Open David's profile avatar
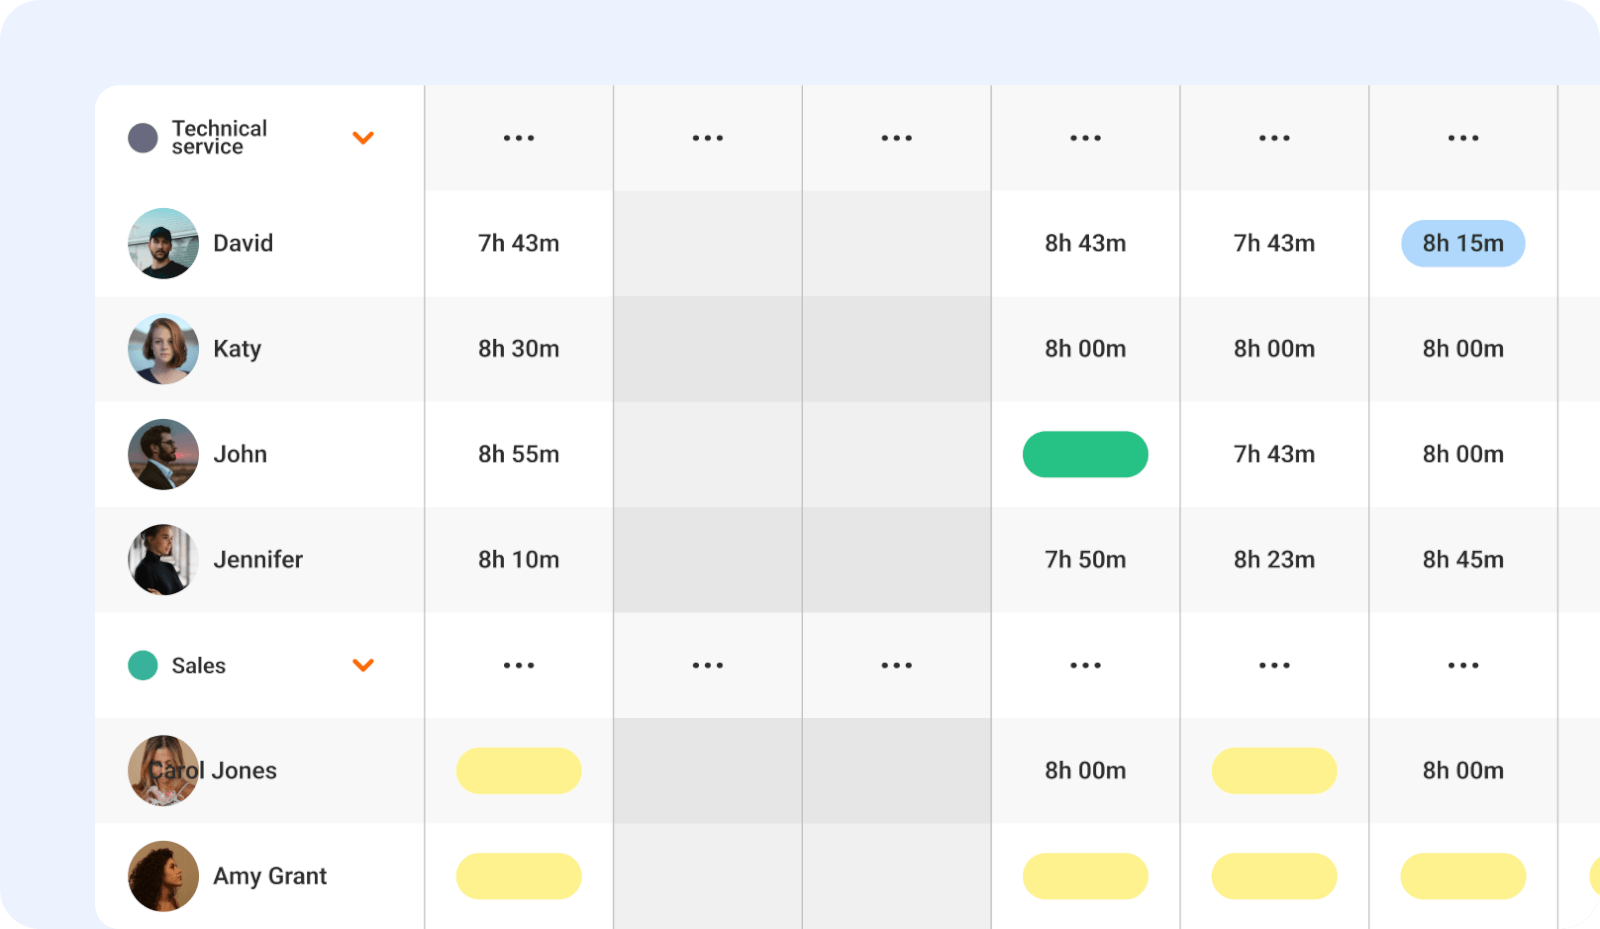Image resolution: width=1600 pixels, height=929 pixels. click(163, 243)
